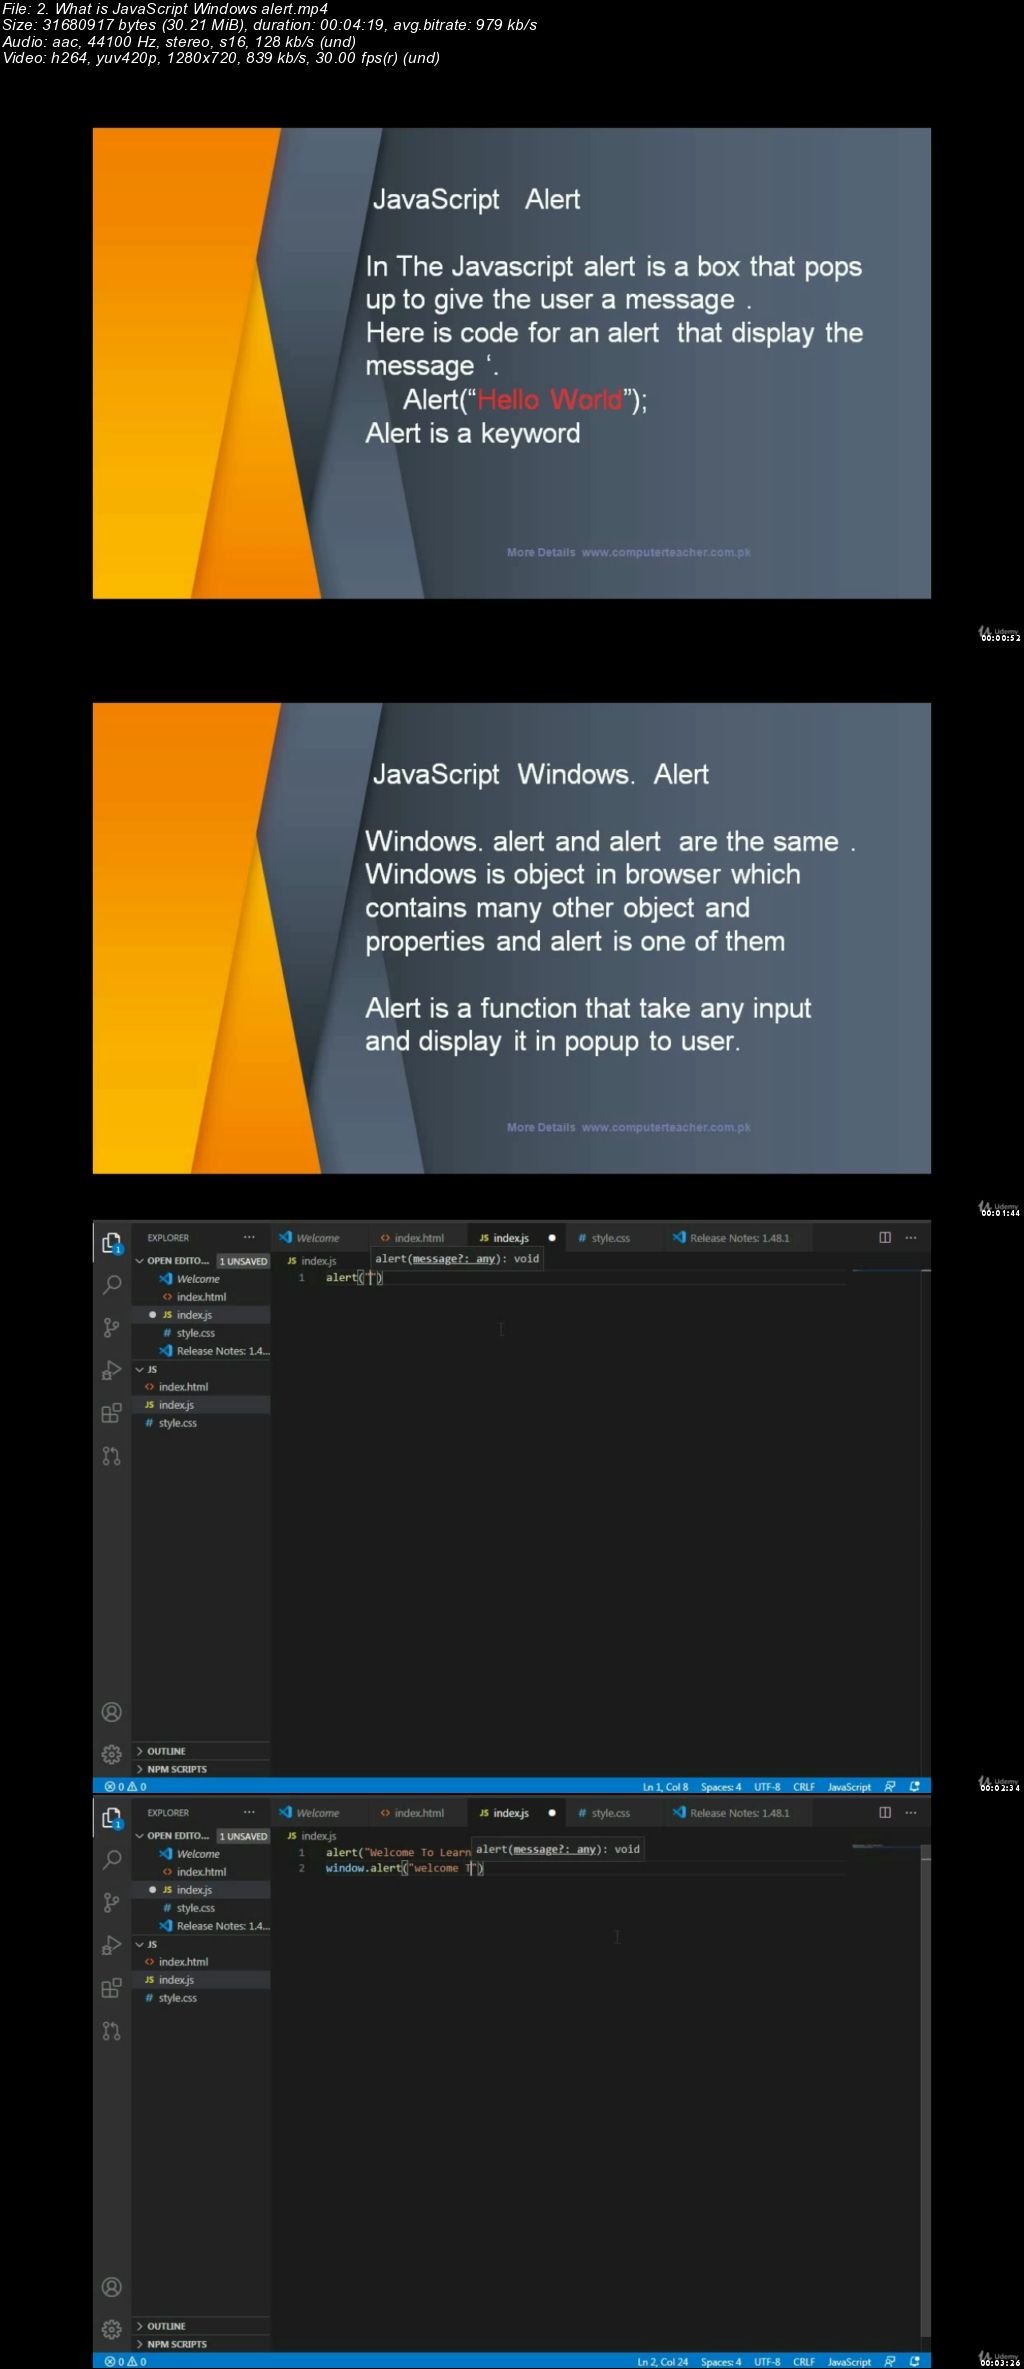Screen dimensions: 1024x2369
Task: Click unsaved dot on index.js tab, upper frame
Action: [x=552, y=1238]
